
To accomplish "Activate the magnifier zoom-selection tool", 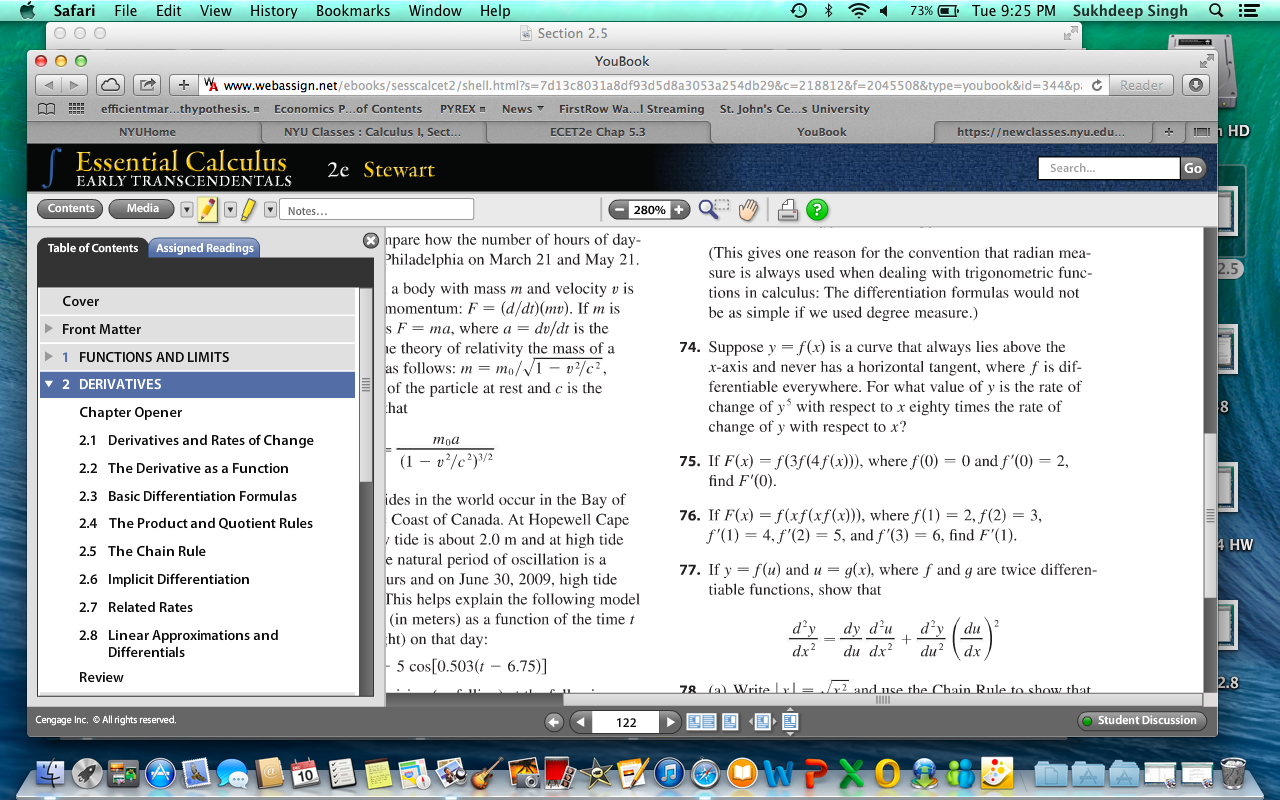I will pyautogui.click(x=713, y=209).
